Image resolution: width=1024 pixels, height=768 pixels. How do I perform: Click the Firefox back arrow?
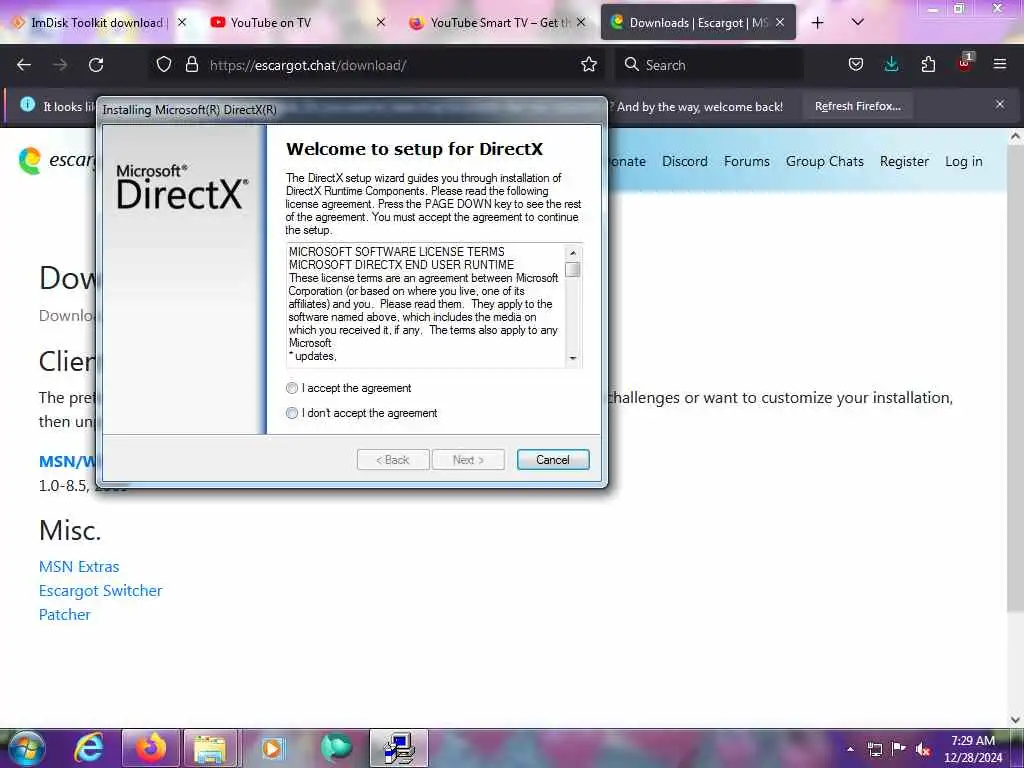pos(24,65)
